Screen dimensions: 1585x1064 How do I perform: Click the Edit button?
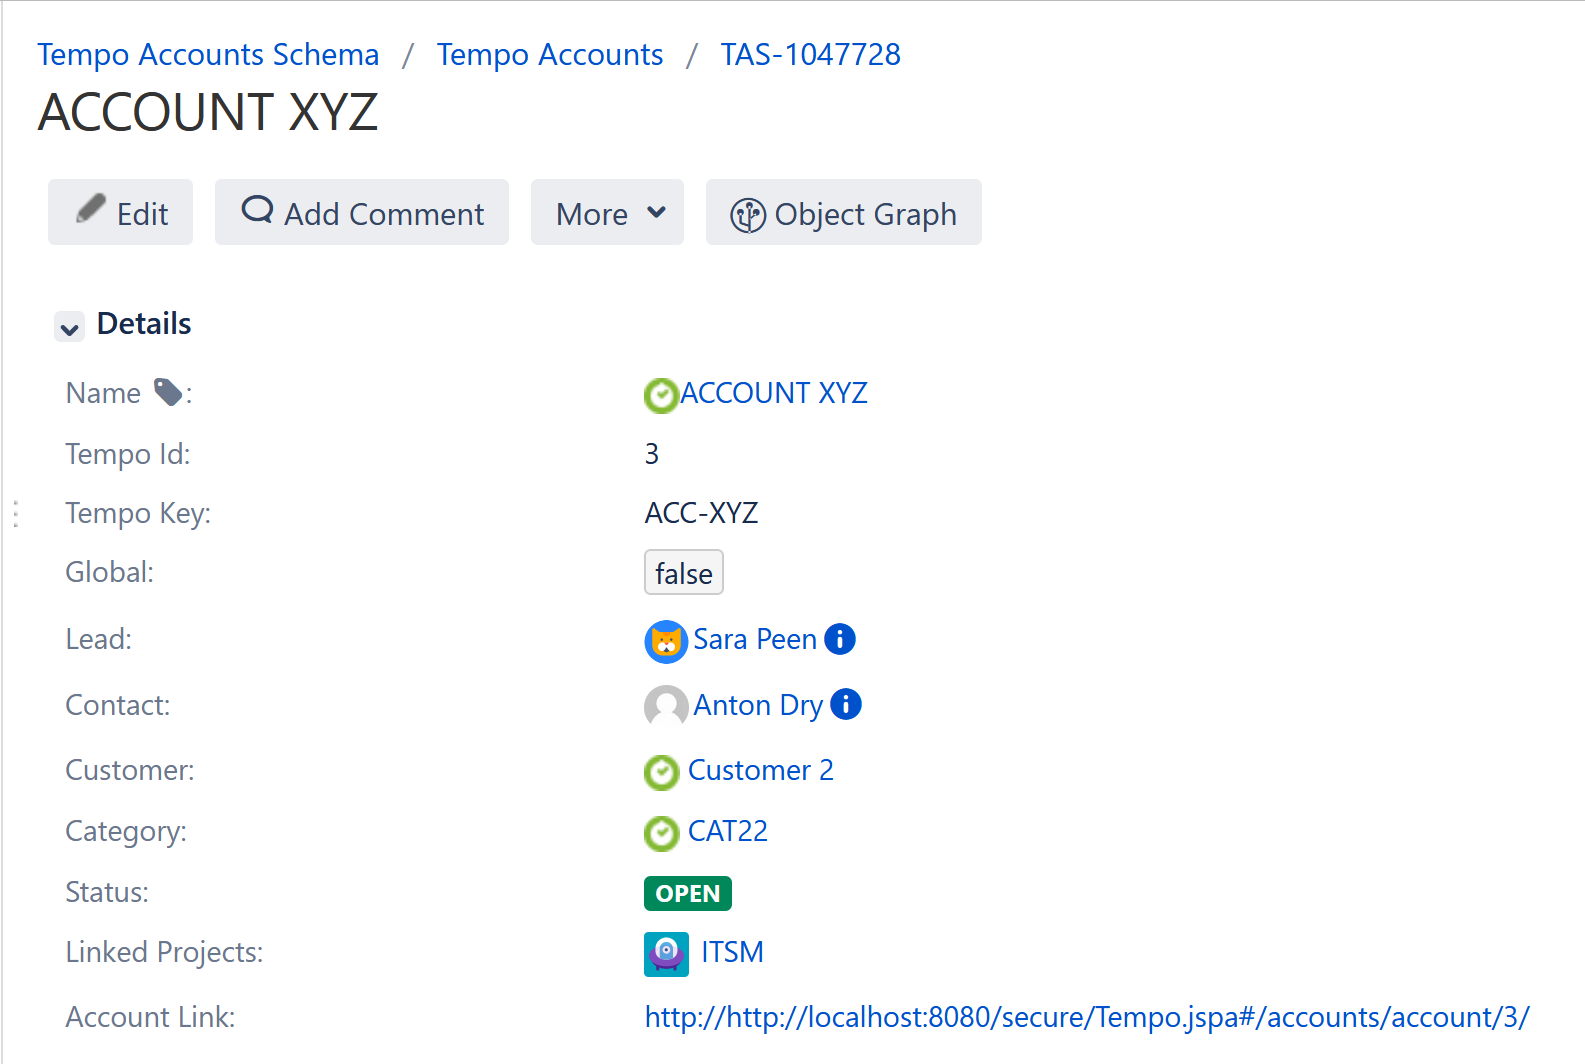pos(121,213)
